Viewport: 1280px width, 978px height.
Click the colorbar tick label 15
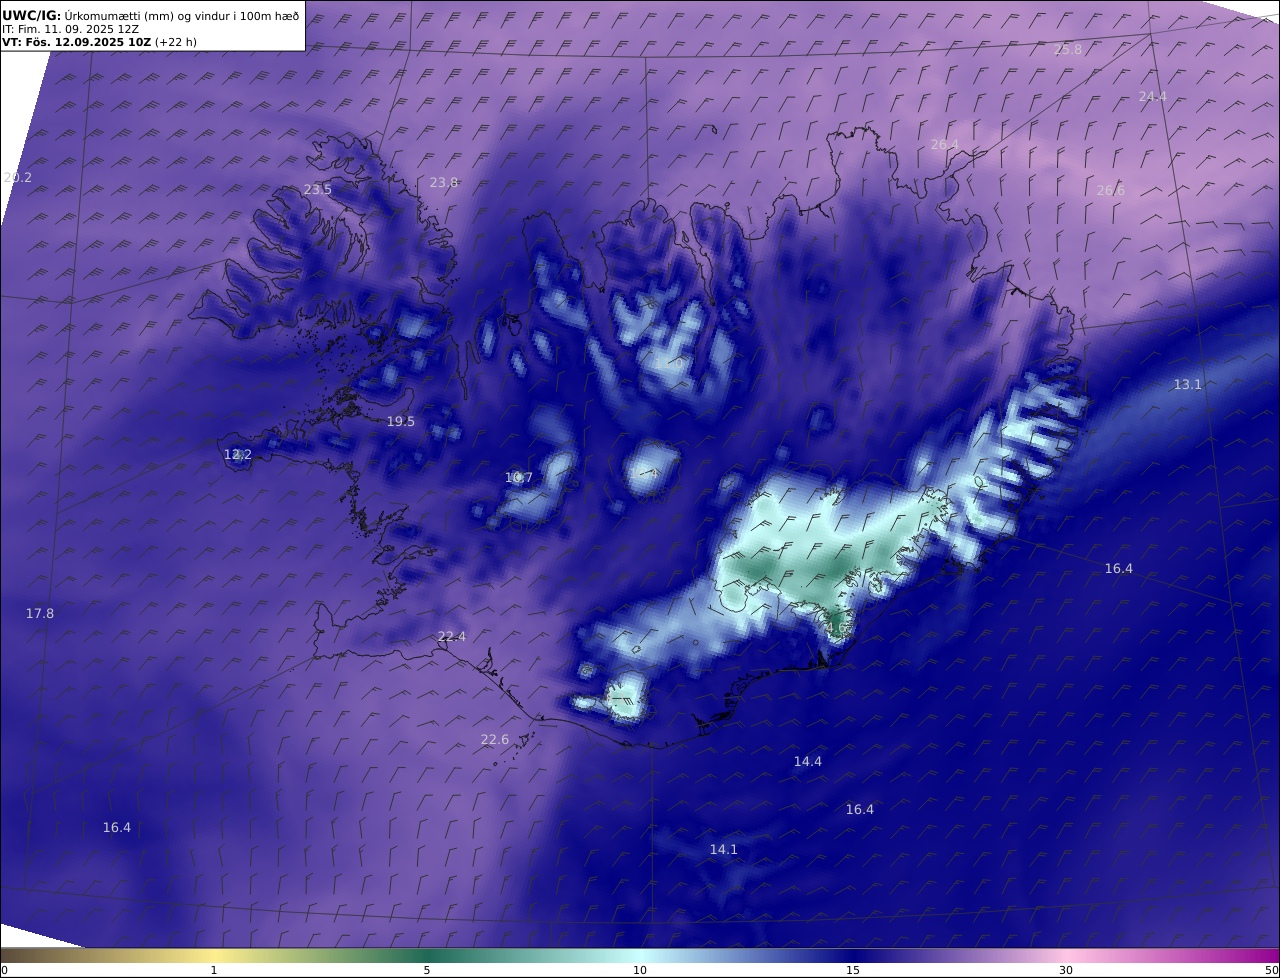click(x=853, y=970)
